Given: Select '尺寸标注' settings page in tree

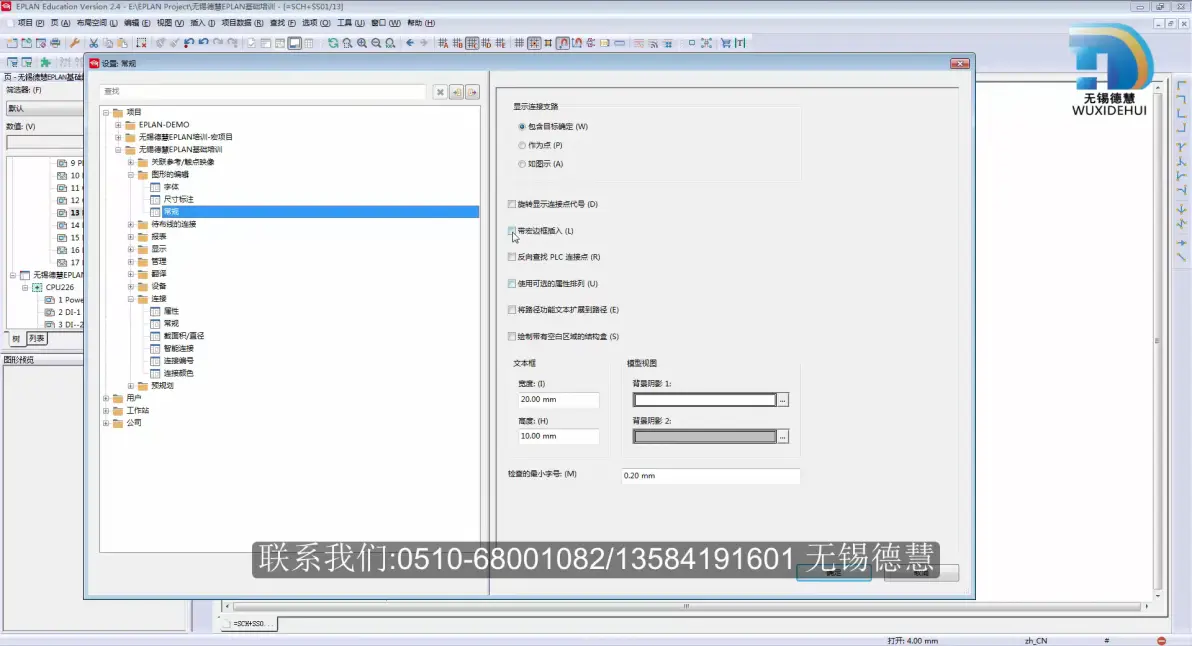Looking at the screenshot, I should (x=179, y=199).
